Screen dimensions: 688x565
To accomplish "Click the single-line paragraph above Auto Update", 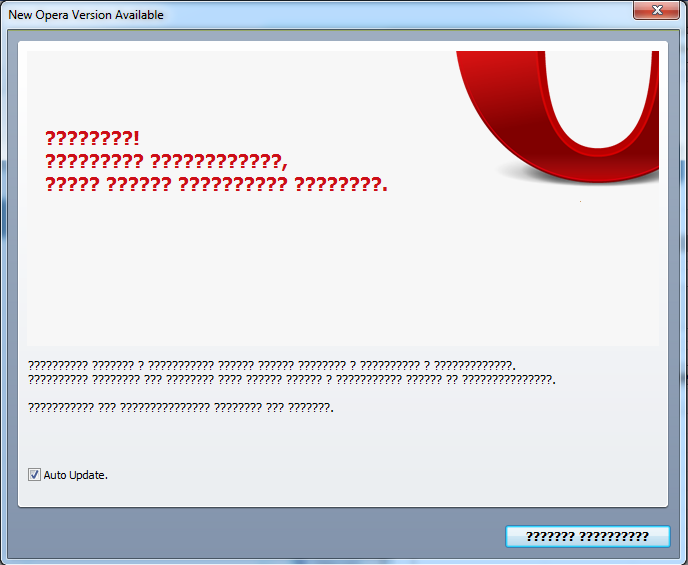I will tap(181, 408).
